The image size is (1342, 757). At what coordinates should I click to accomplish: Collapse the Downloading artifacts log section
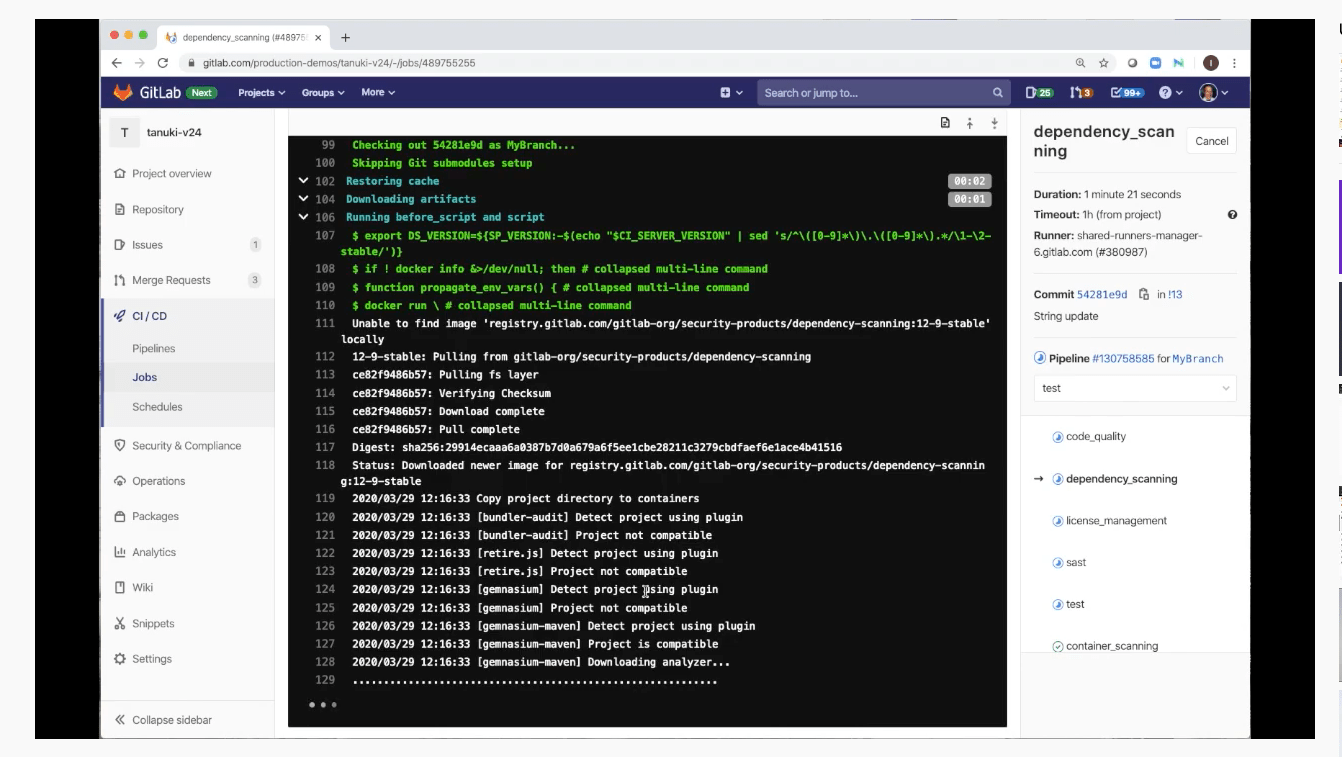[x=303, y=199]
